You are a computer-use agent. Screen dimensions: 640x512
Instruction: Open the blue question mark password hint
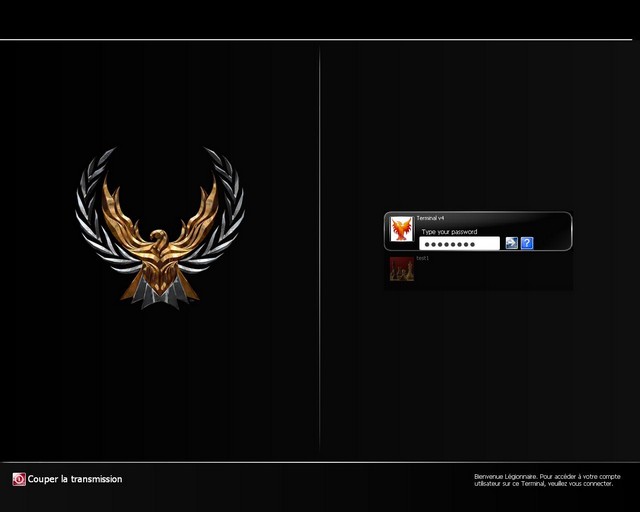point(527,243)
